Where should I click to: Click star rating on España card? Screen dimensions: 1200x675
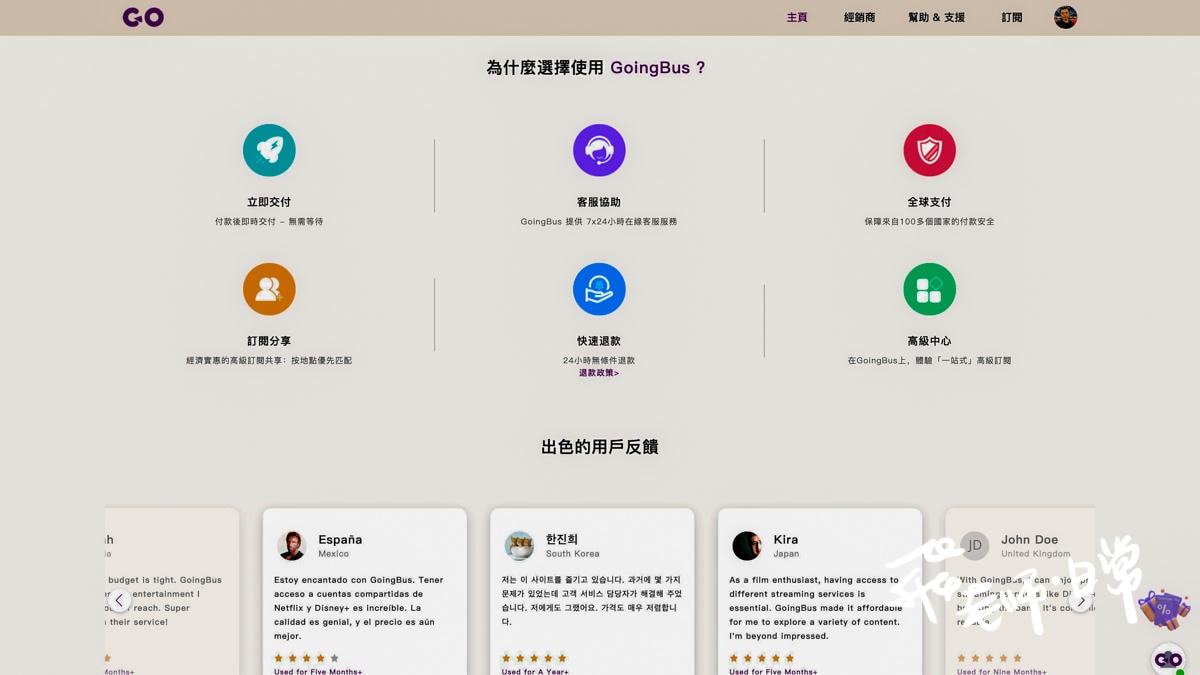306,658
